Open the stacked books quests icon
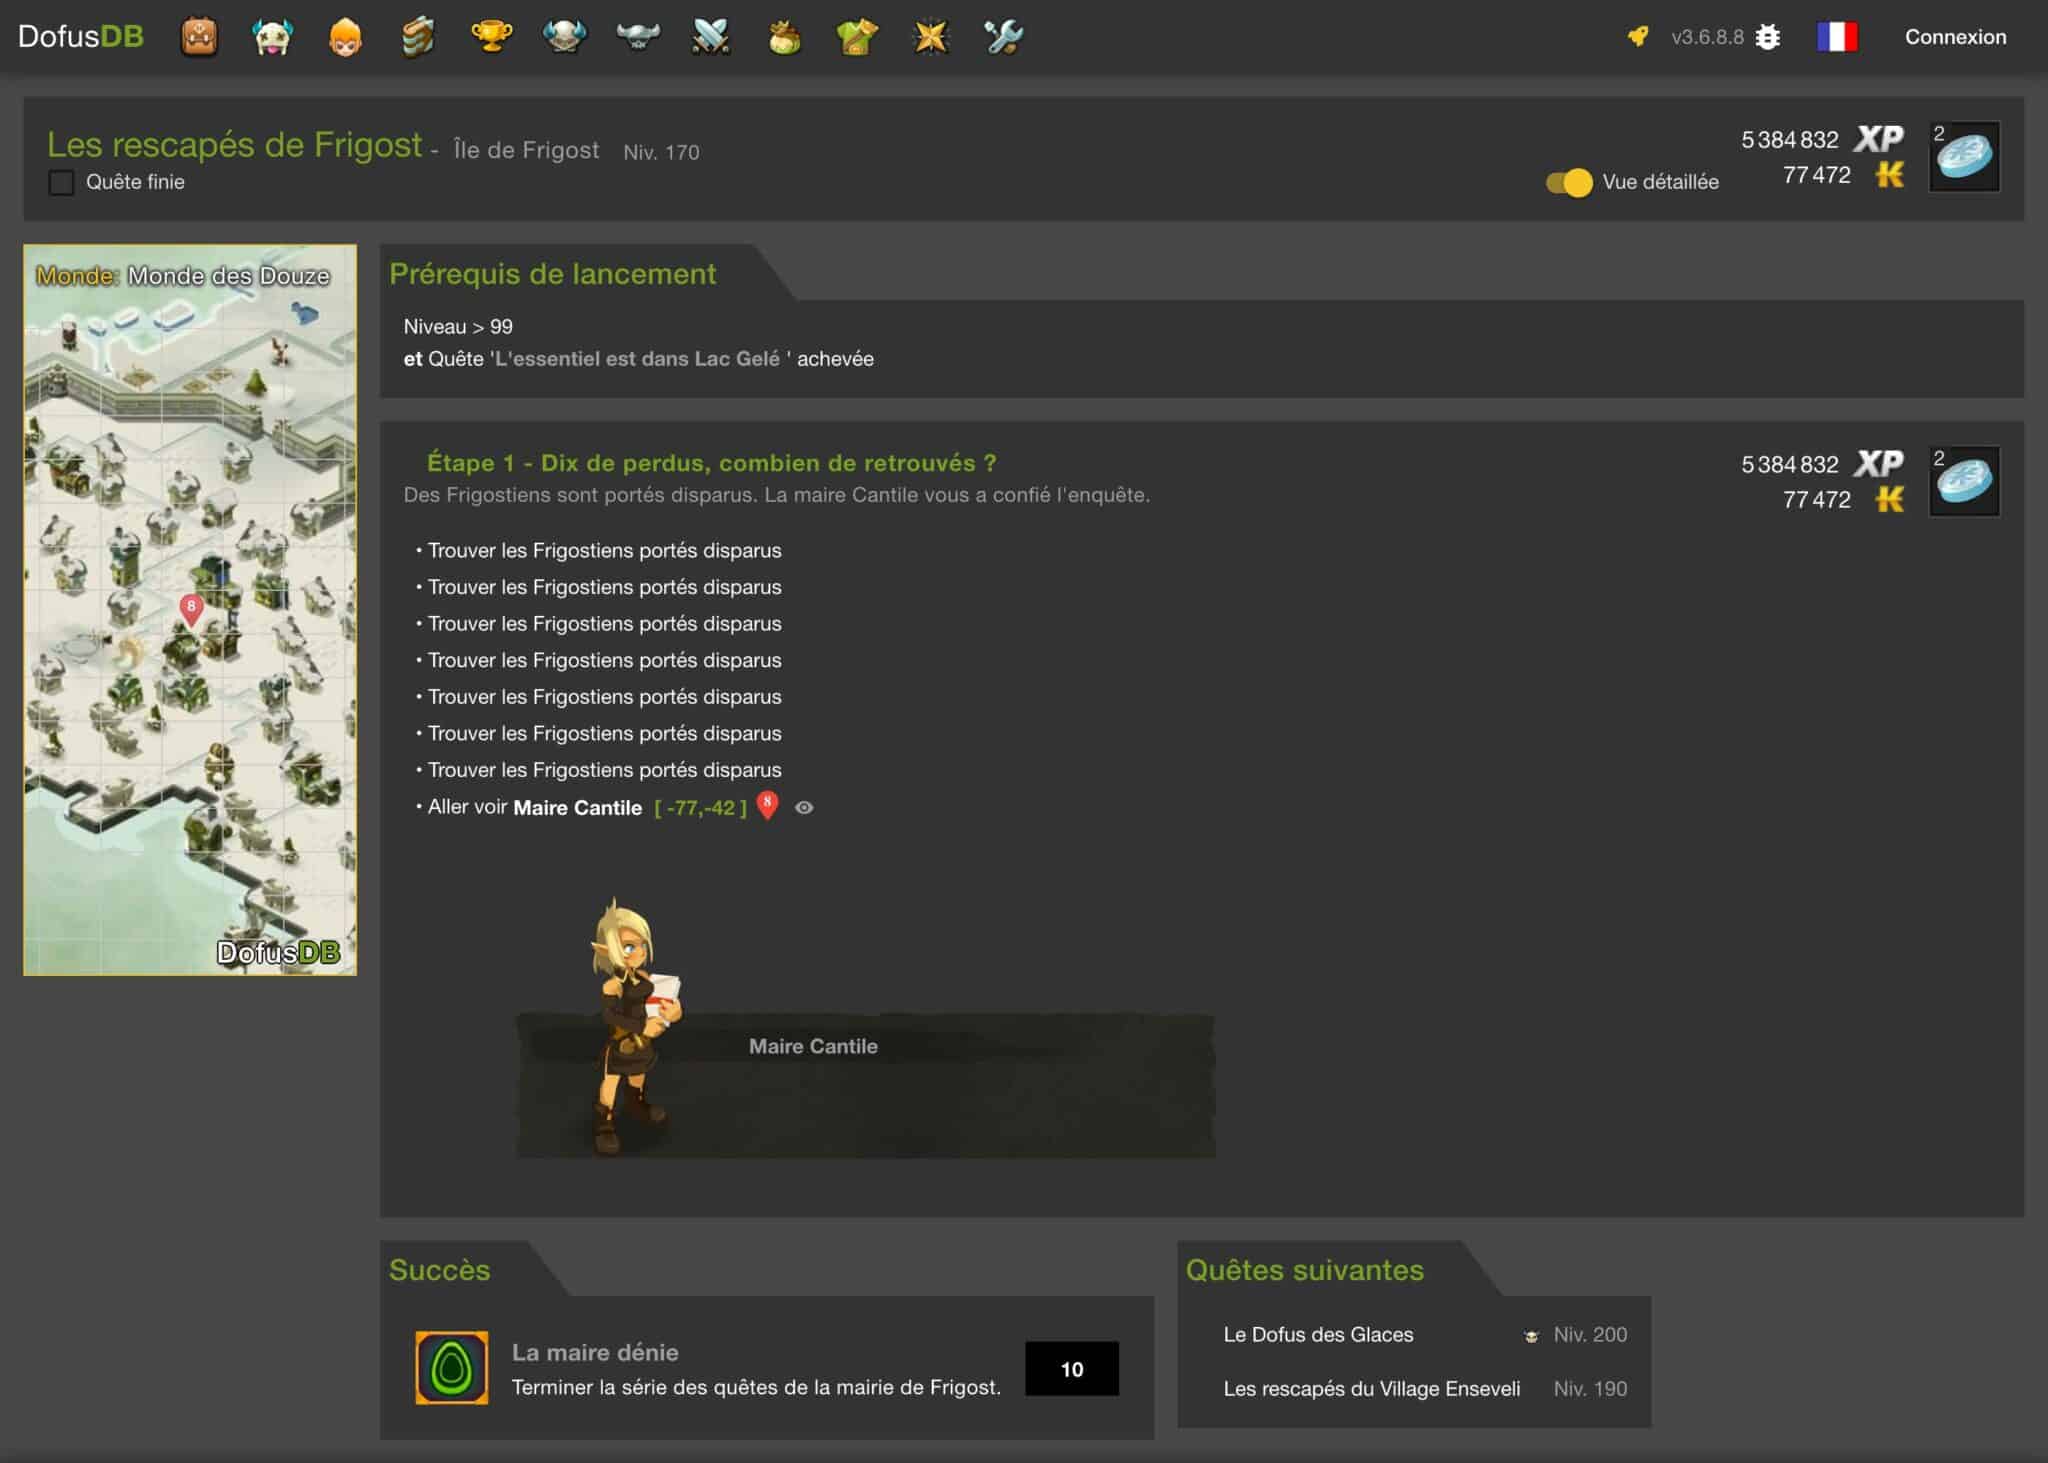This screenshot has width=2048, height=1463. tap(418, 37)
